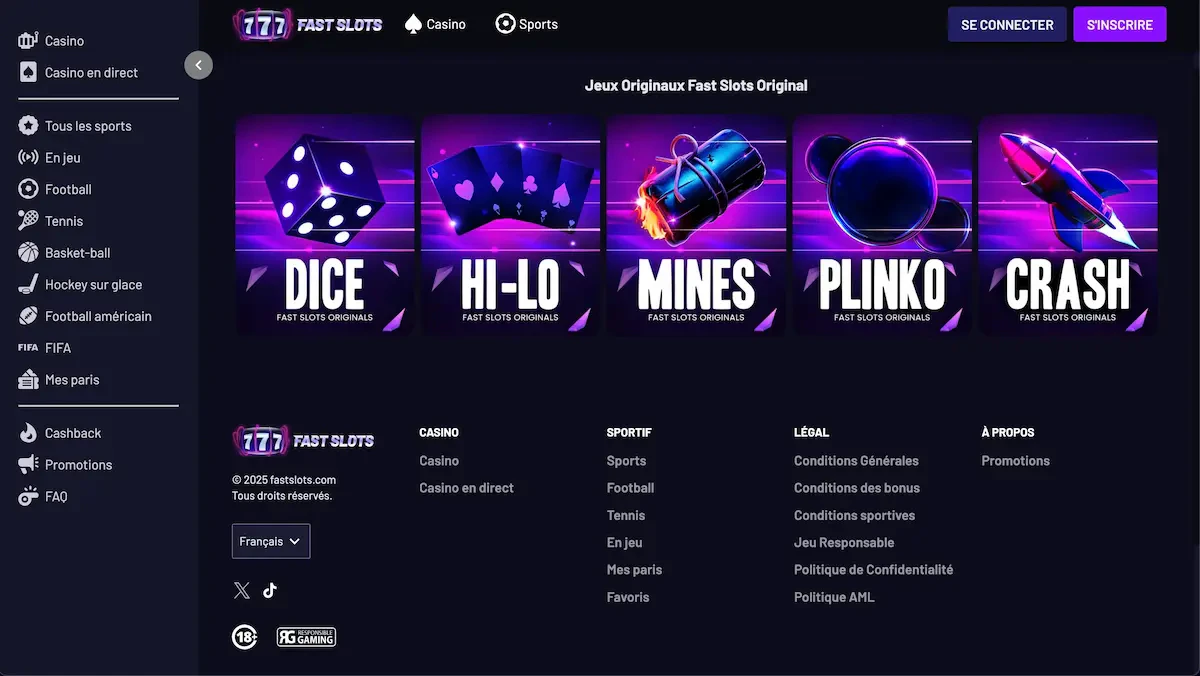Click the TikTok social icon
Screen dimensions: 1200x676
[268, 590]
